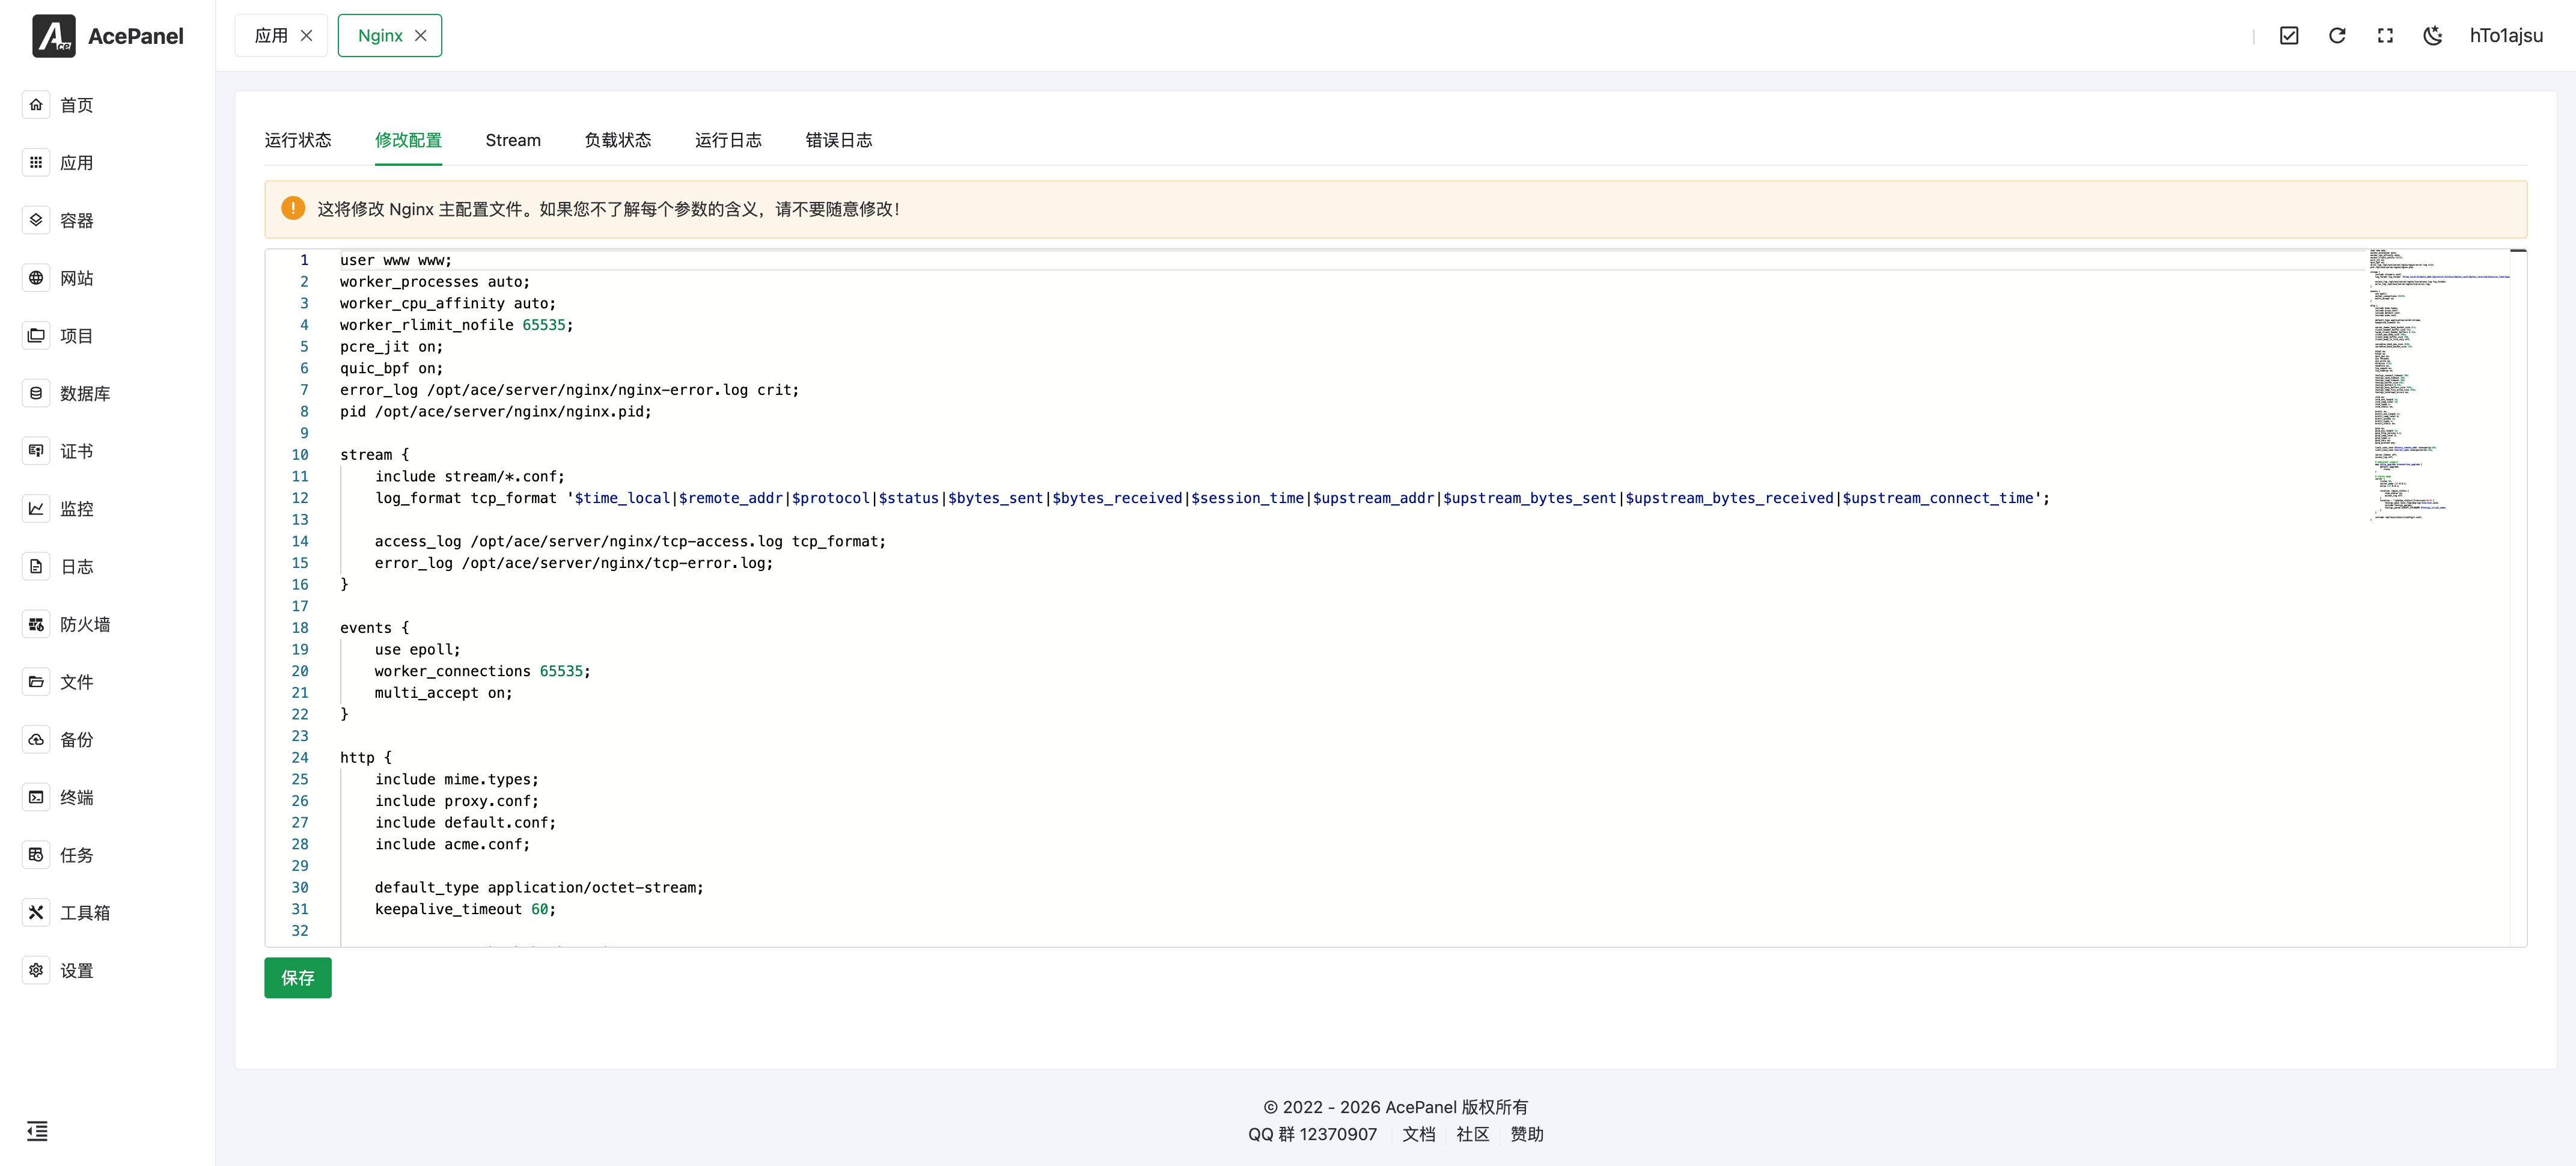Toggle fullscreen mode icon in header
The image size is (2576, 1166).
2385,36
